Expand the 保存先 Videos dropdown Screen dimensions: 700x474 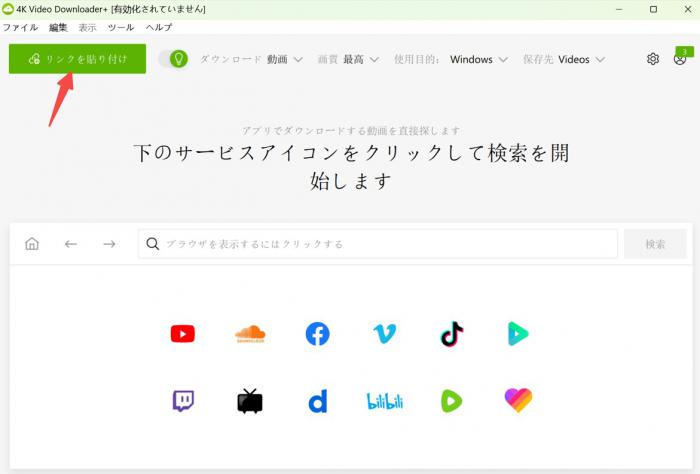pos(564,59)
